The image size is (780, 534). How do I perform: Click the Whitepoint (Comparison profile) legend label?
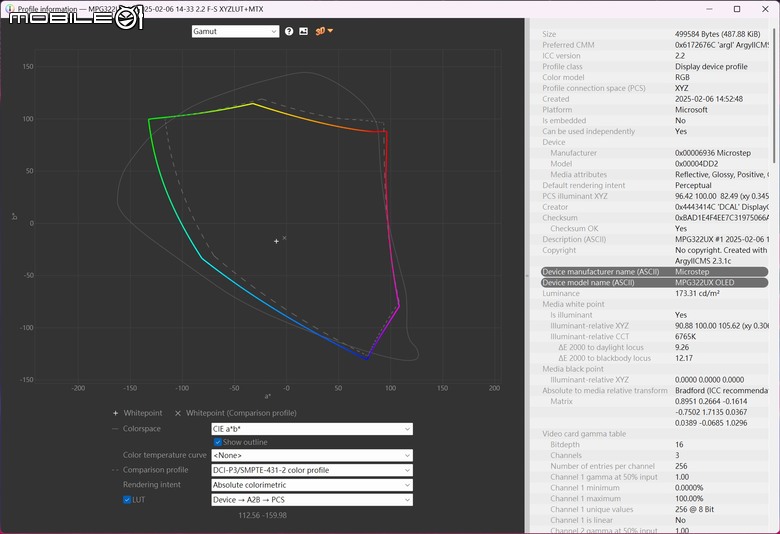click(241, 413)
